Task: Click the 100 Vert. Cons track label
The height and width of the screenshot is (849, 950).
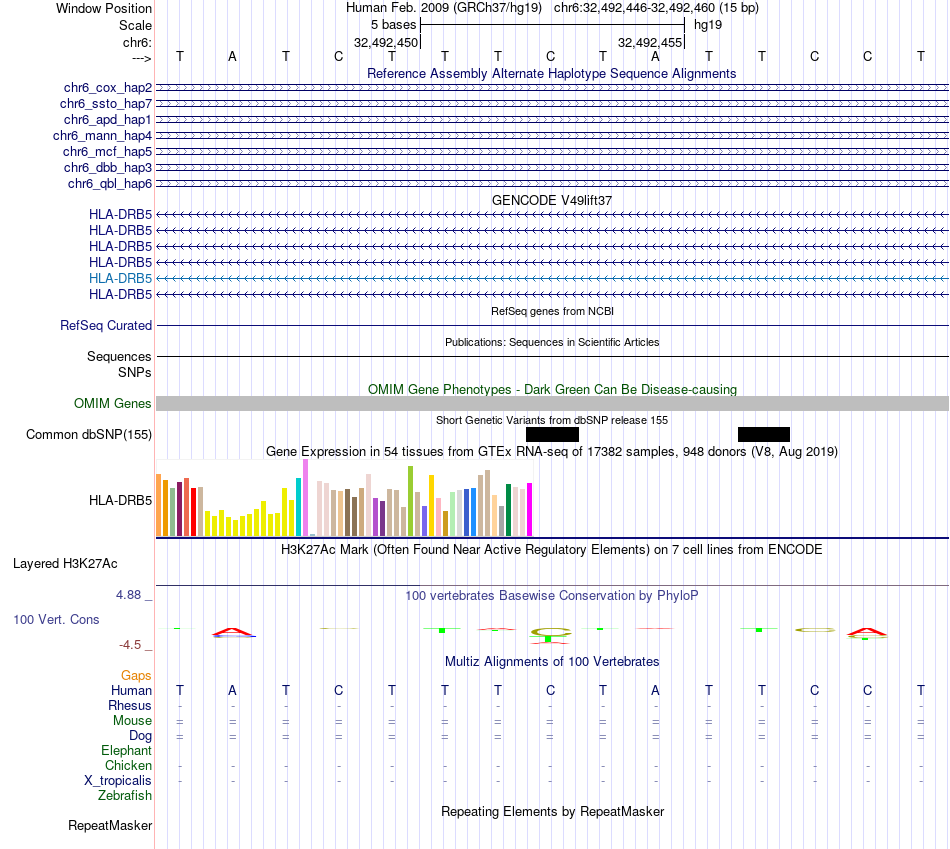Action: coord(56,619)
